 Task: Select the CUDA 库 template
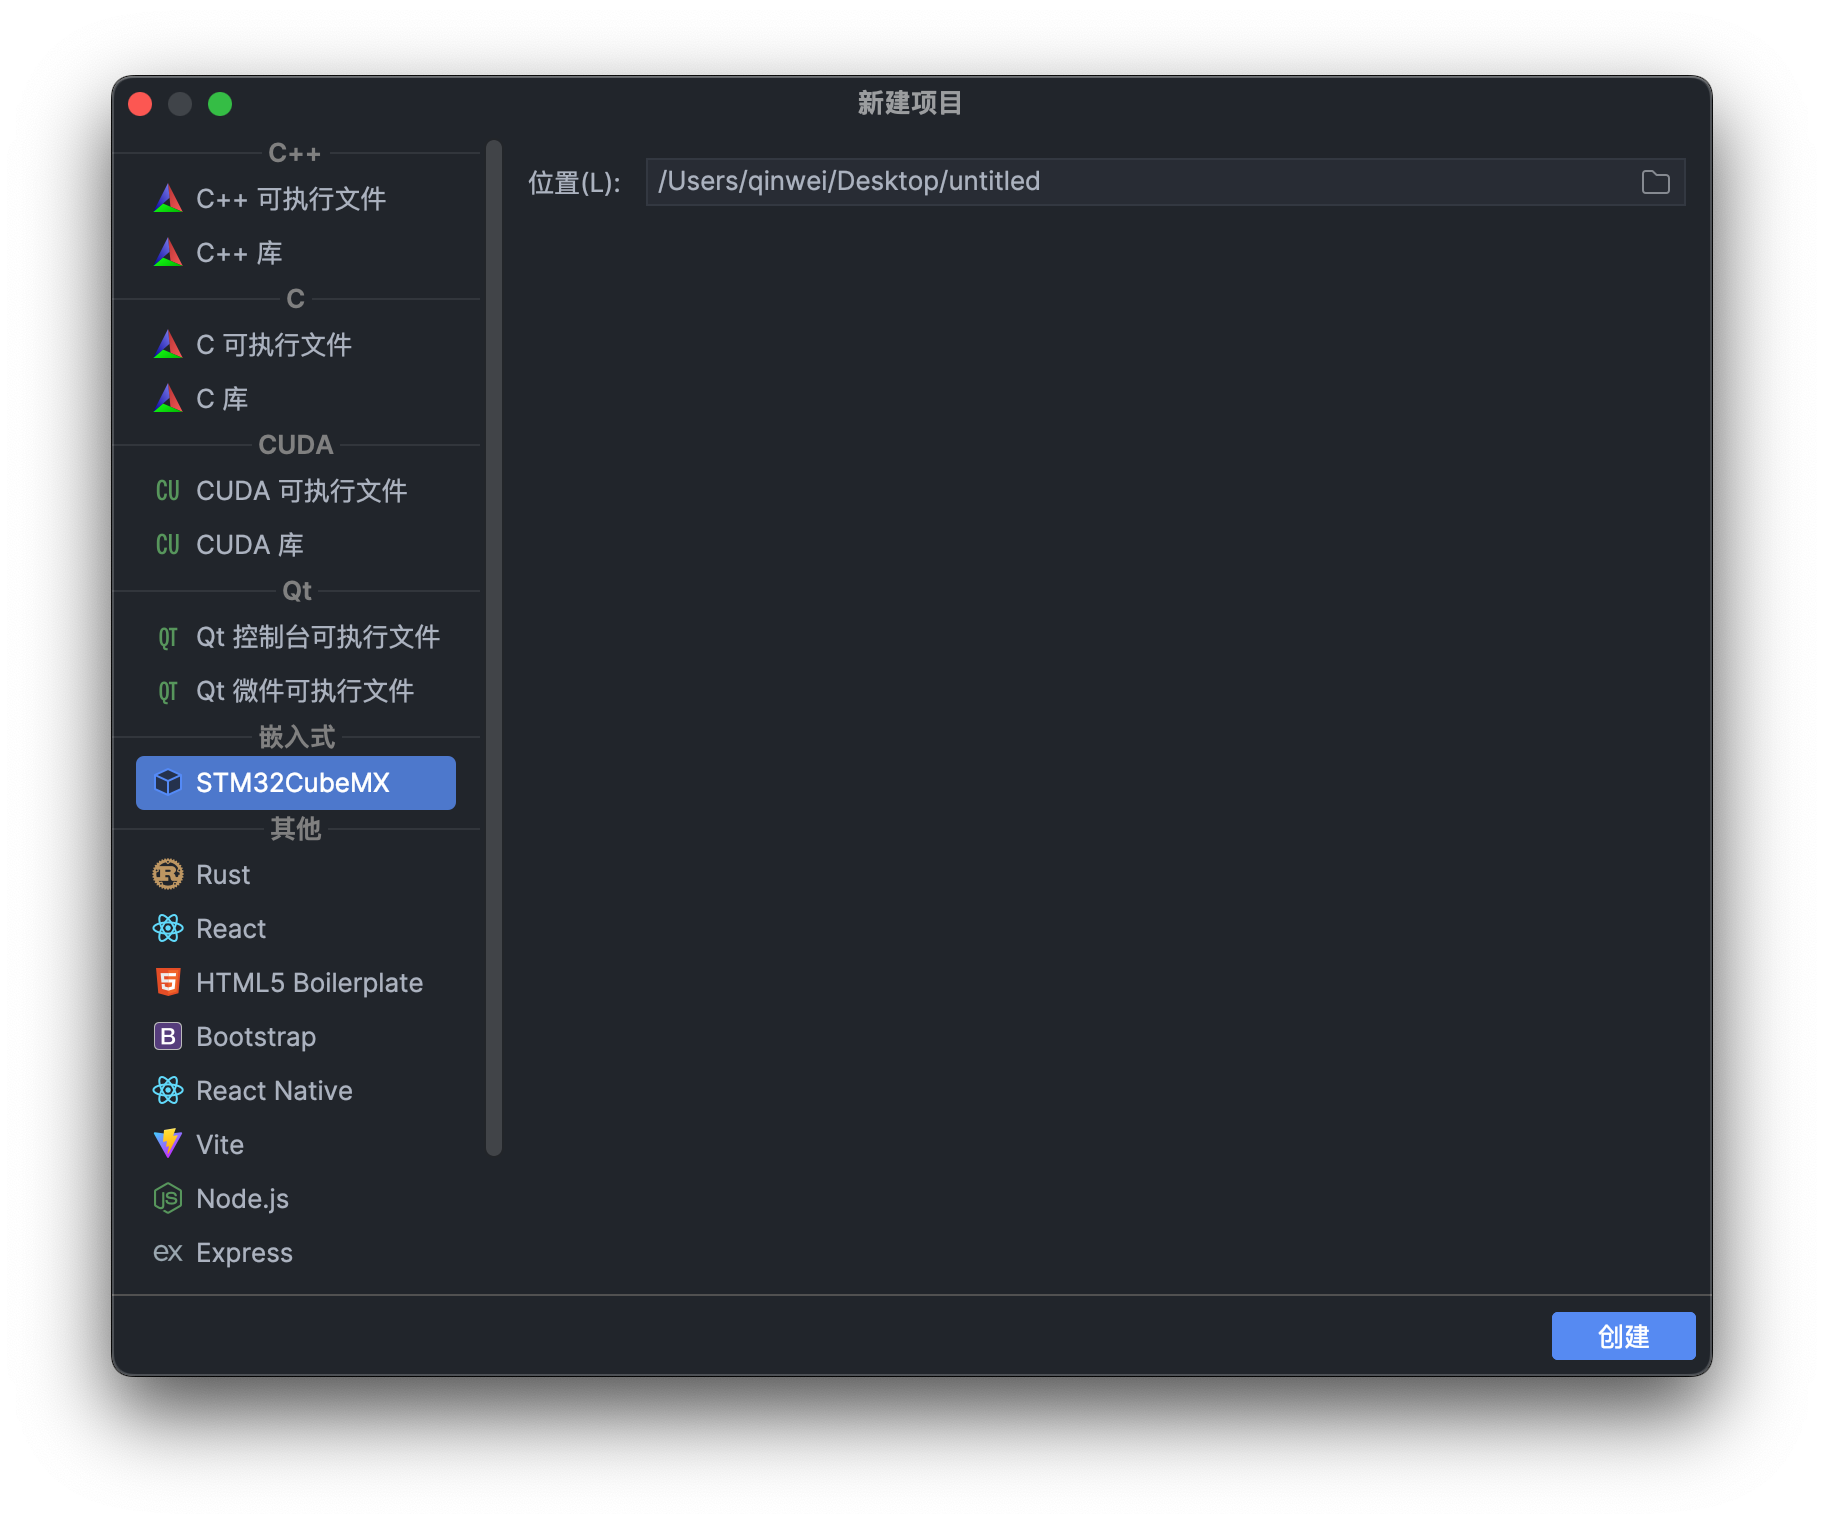click(247, 544)
